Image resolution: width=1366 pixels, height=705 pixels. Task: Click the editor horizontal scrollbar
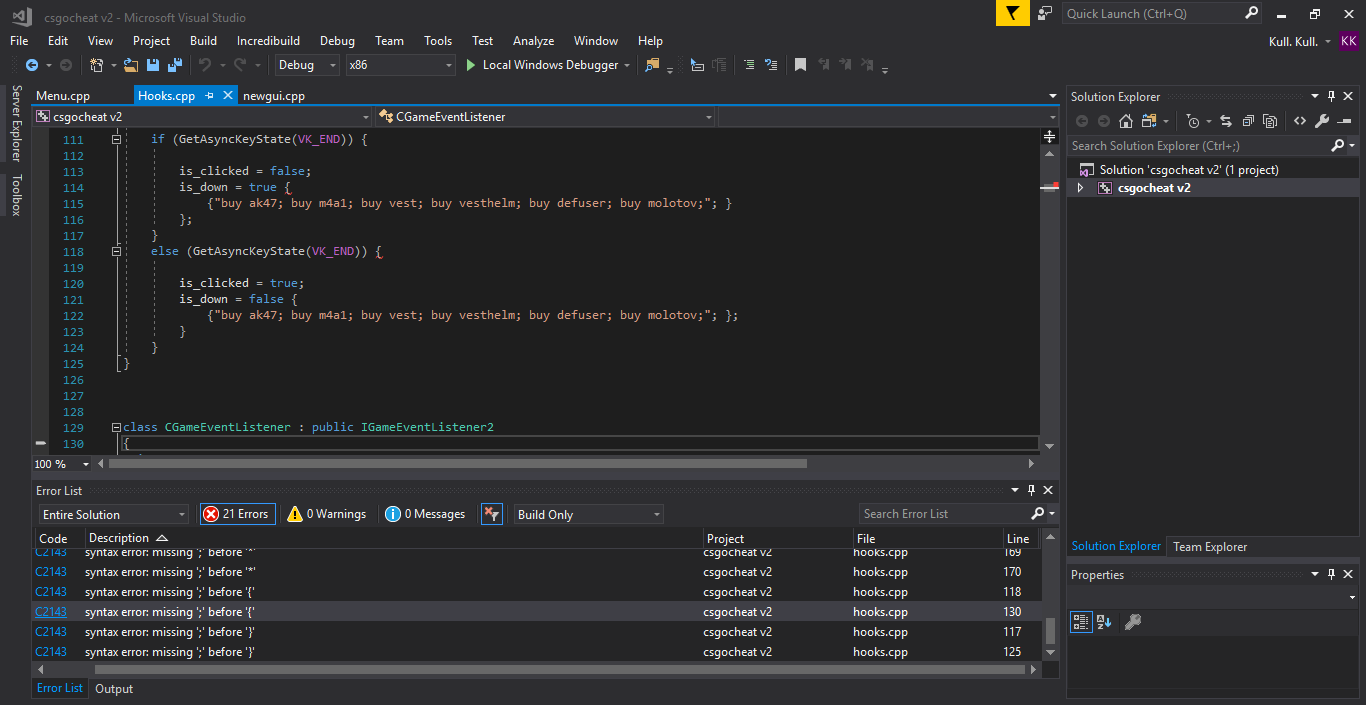click(457, 464)
